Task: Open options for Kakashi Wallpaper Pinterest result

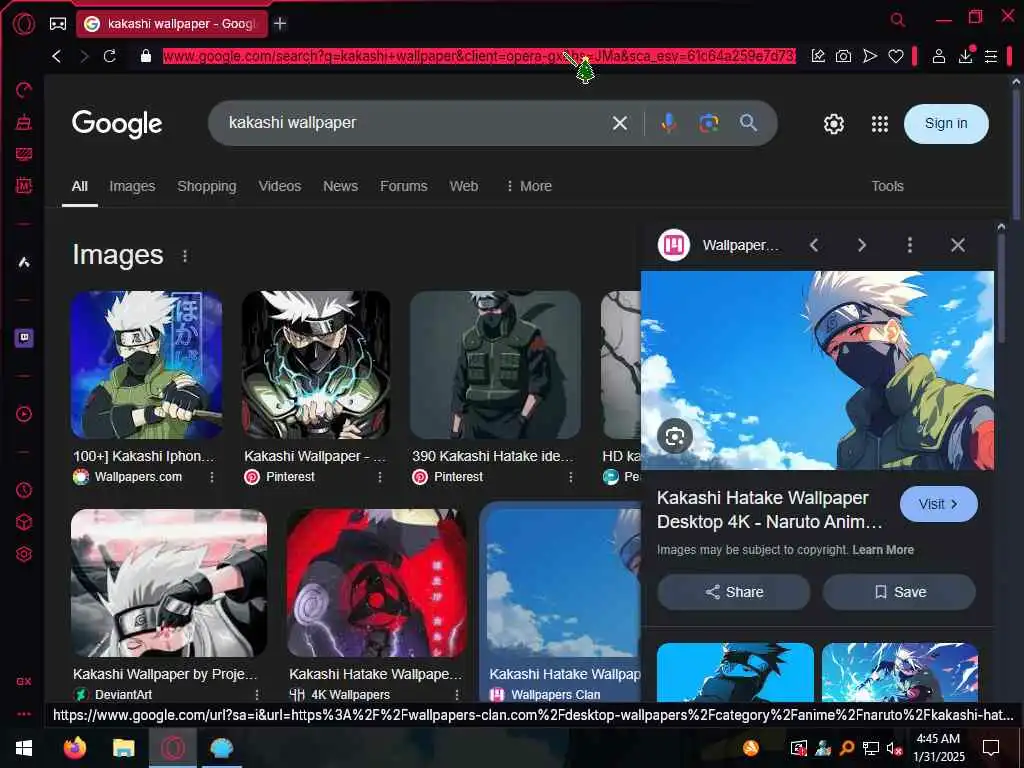Action: (379, 477)
